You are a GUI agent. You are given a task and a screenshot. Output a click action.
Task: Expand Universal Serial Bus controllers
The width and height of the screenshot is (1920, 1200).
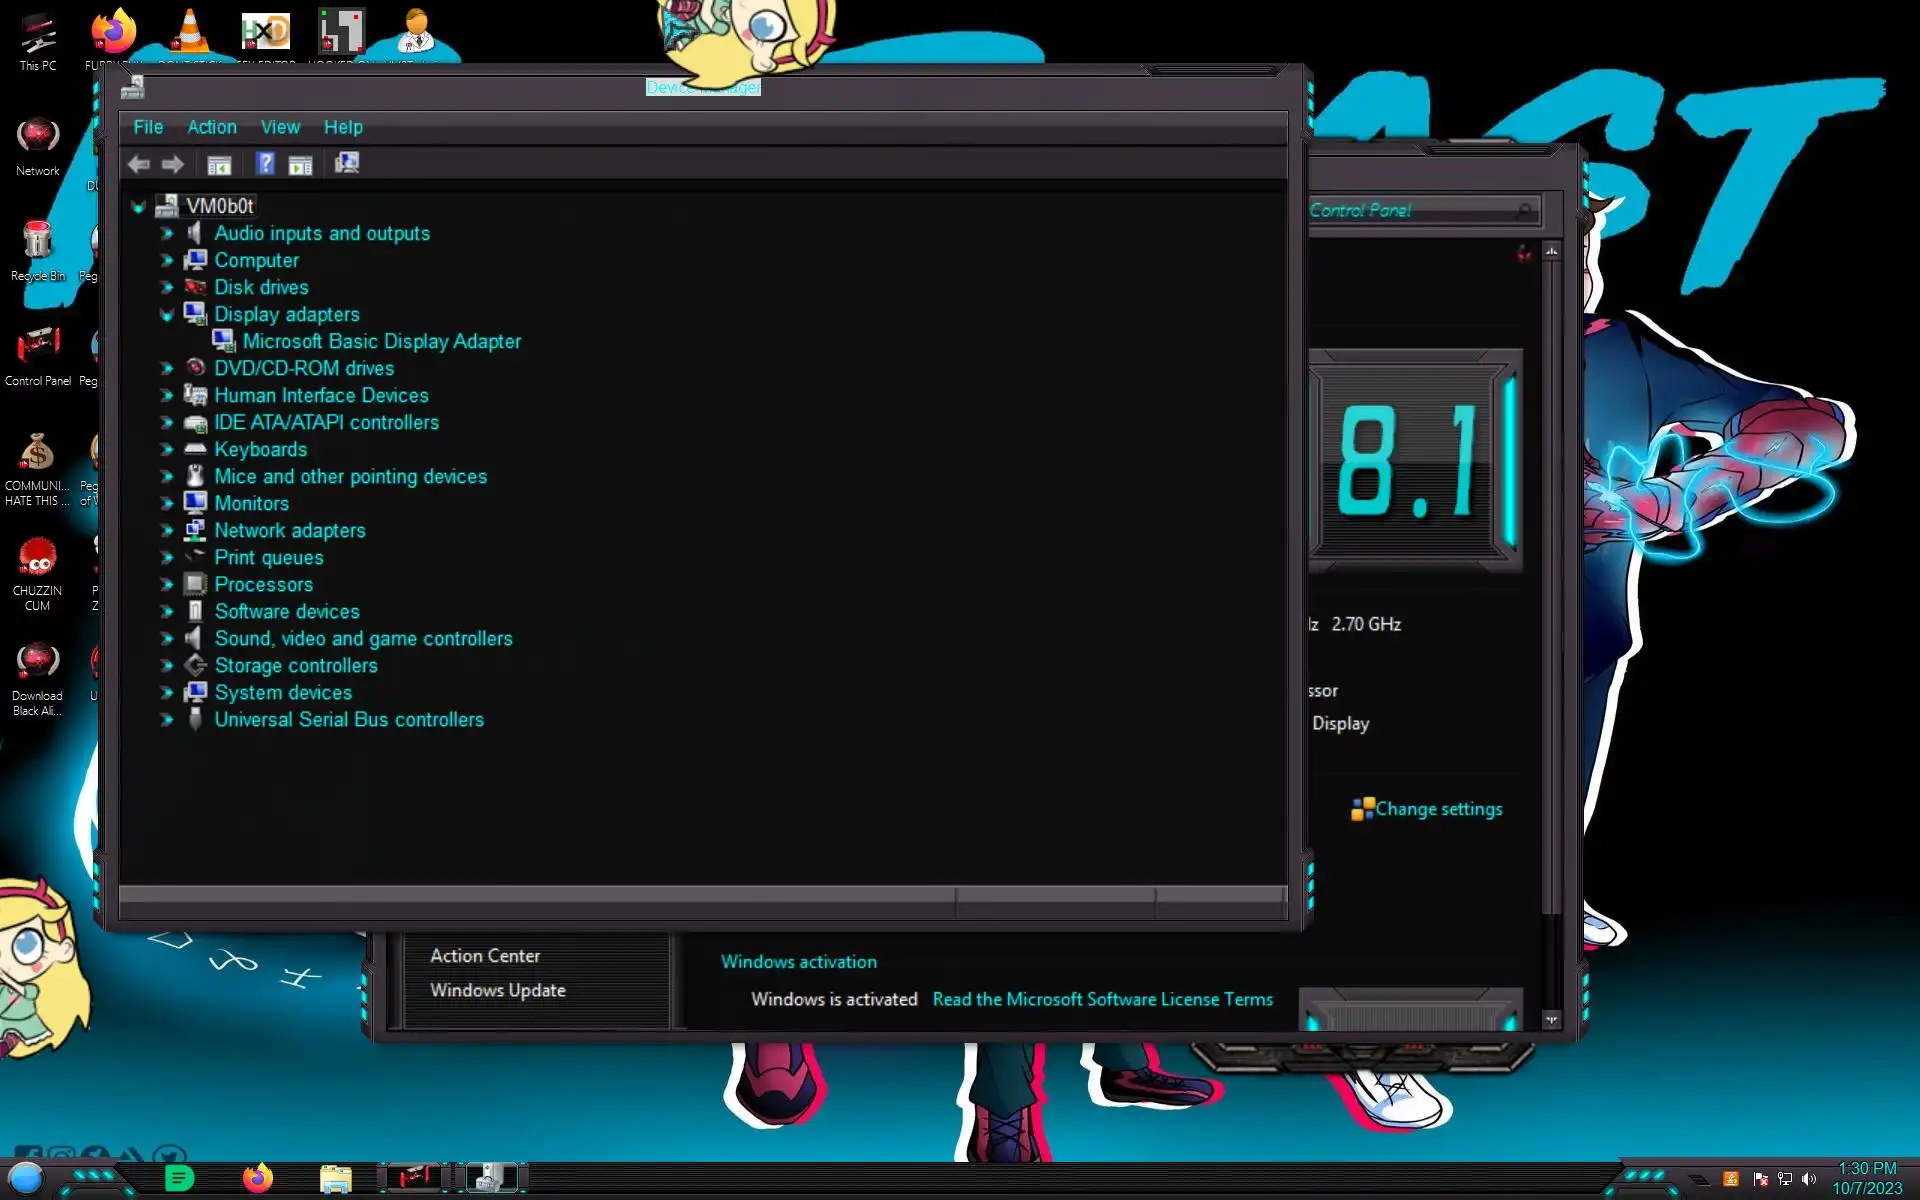pyautogui.click(x=167, y=720)
